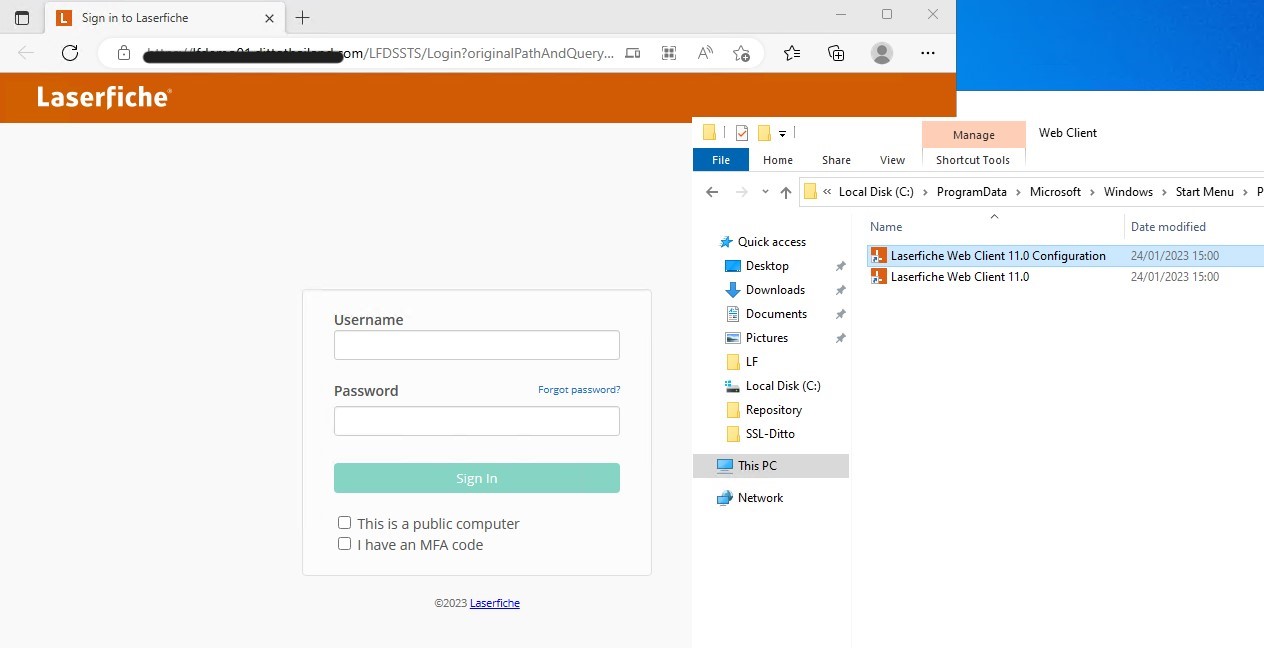Open the browser profile avatar
Image resolution: width=1264 pixels, height=648 pixels.
(x=882, y=53)
